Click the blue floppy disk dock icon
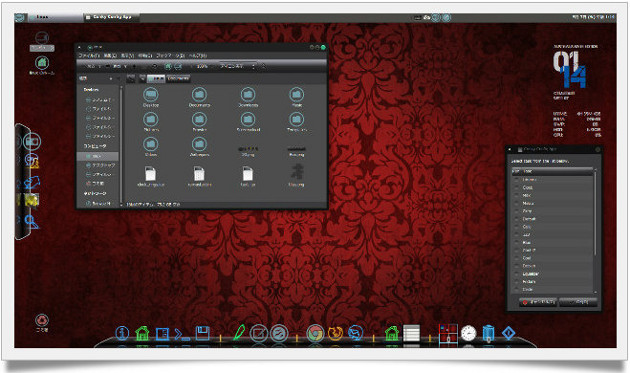This screenshot has height=373, width=630. click(202, 334)
